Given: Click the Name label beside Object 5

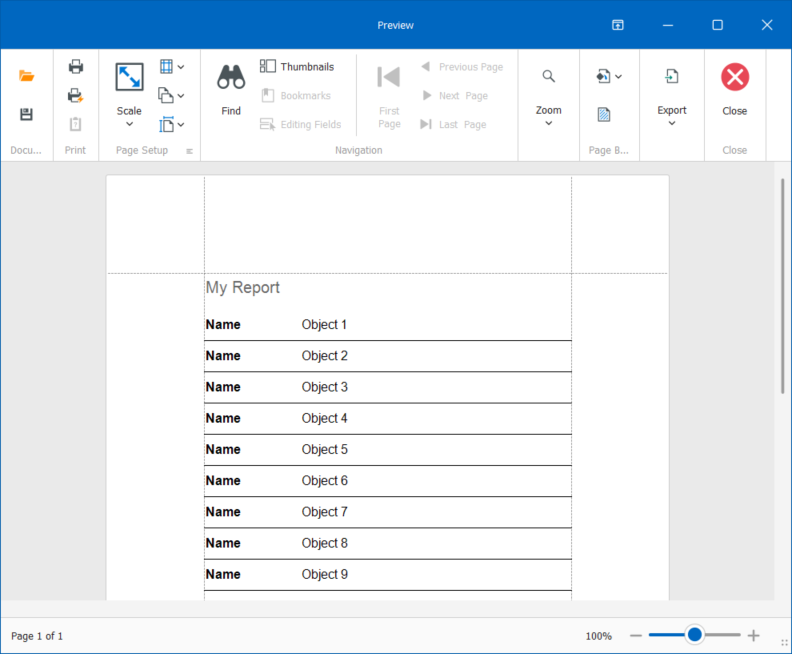Looking at the screenshot, I should (223, 449).
